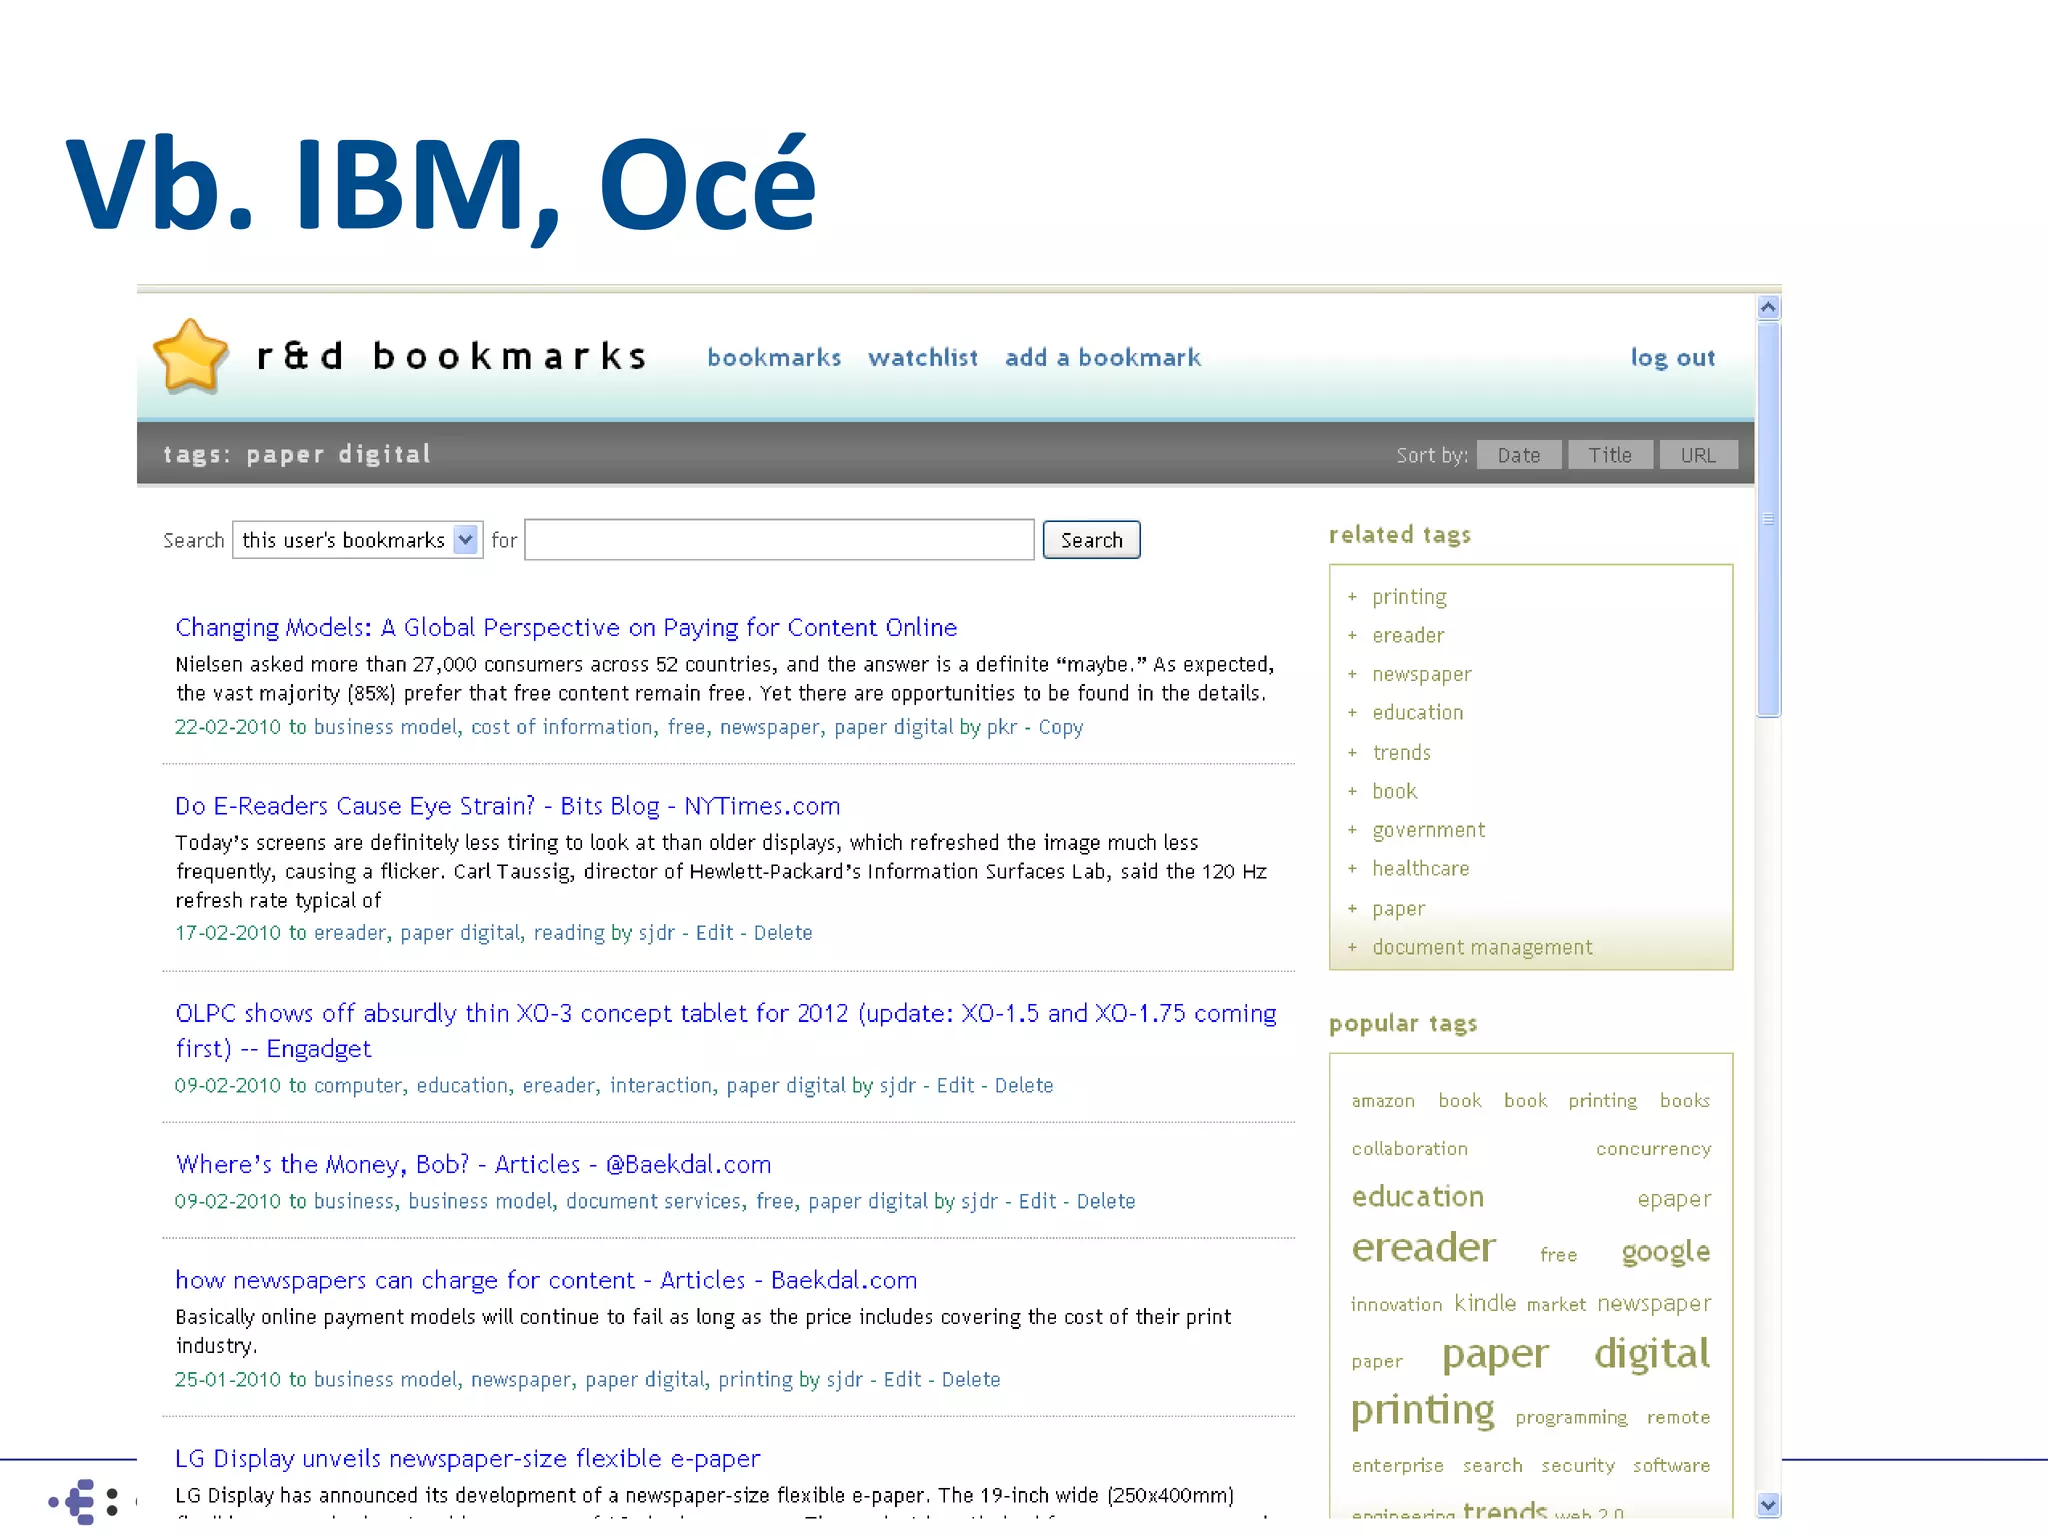Click log out

point(1672,358)
